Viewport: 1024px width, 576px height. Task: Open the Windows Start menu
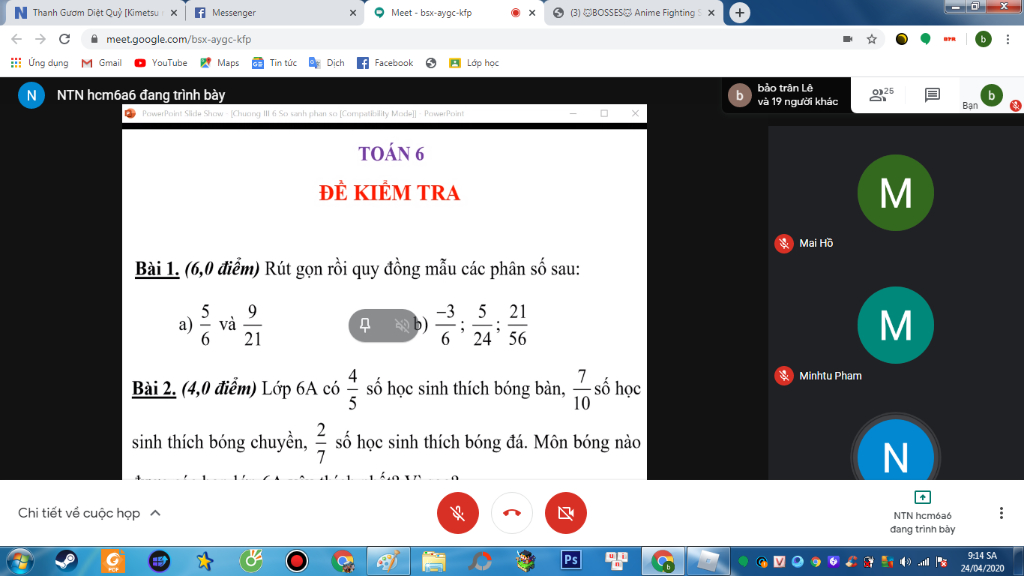pos(19,561)
